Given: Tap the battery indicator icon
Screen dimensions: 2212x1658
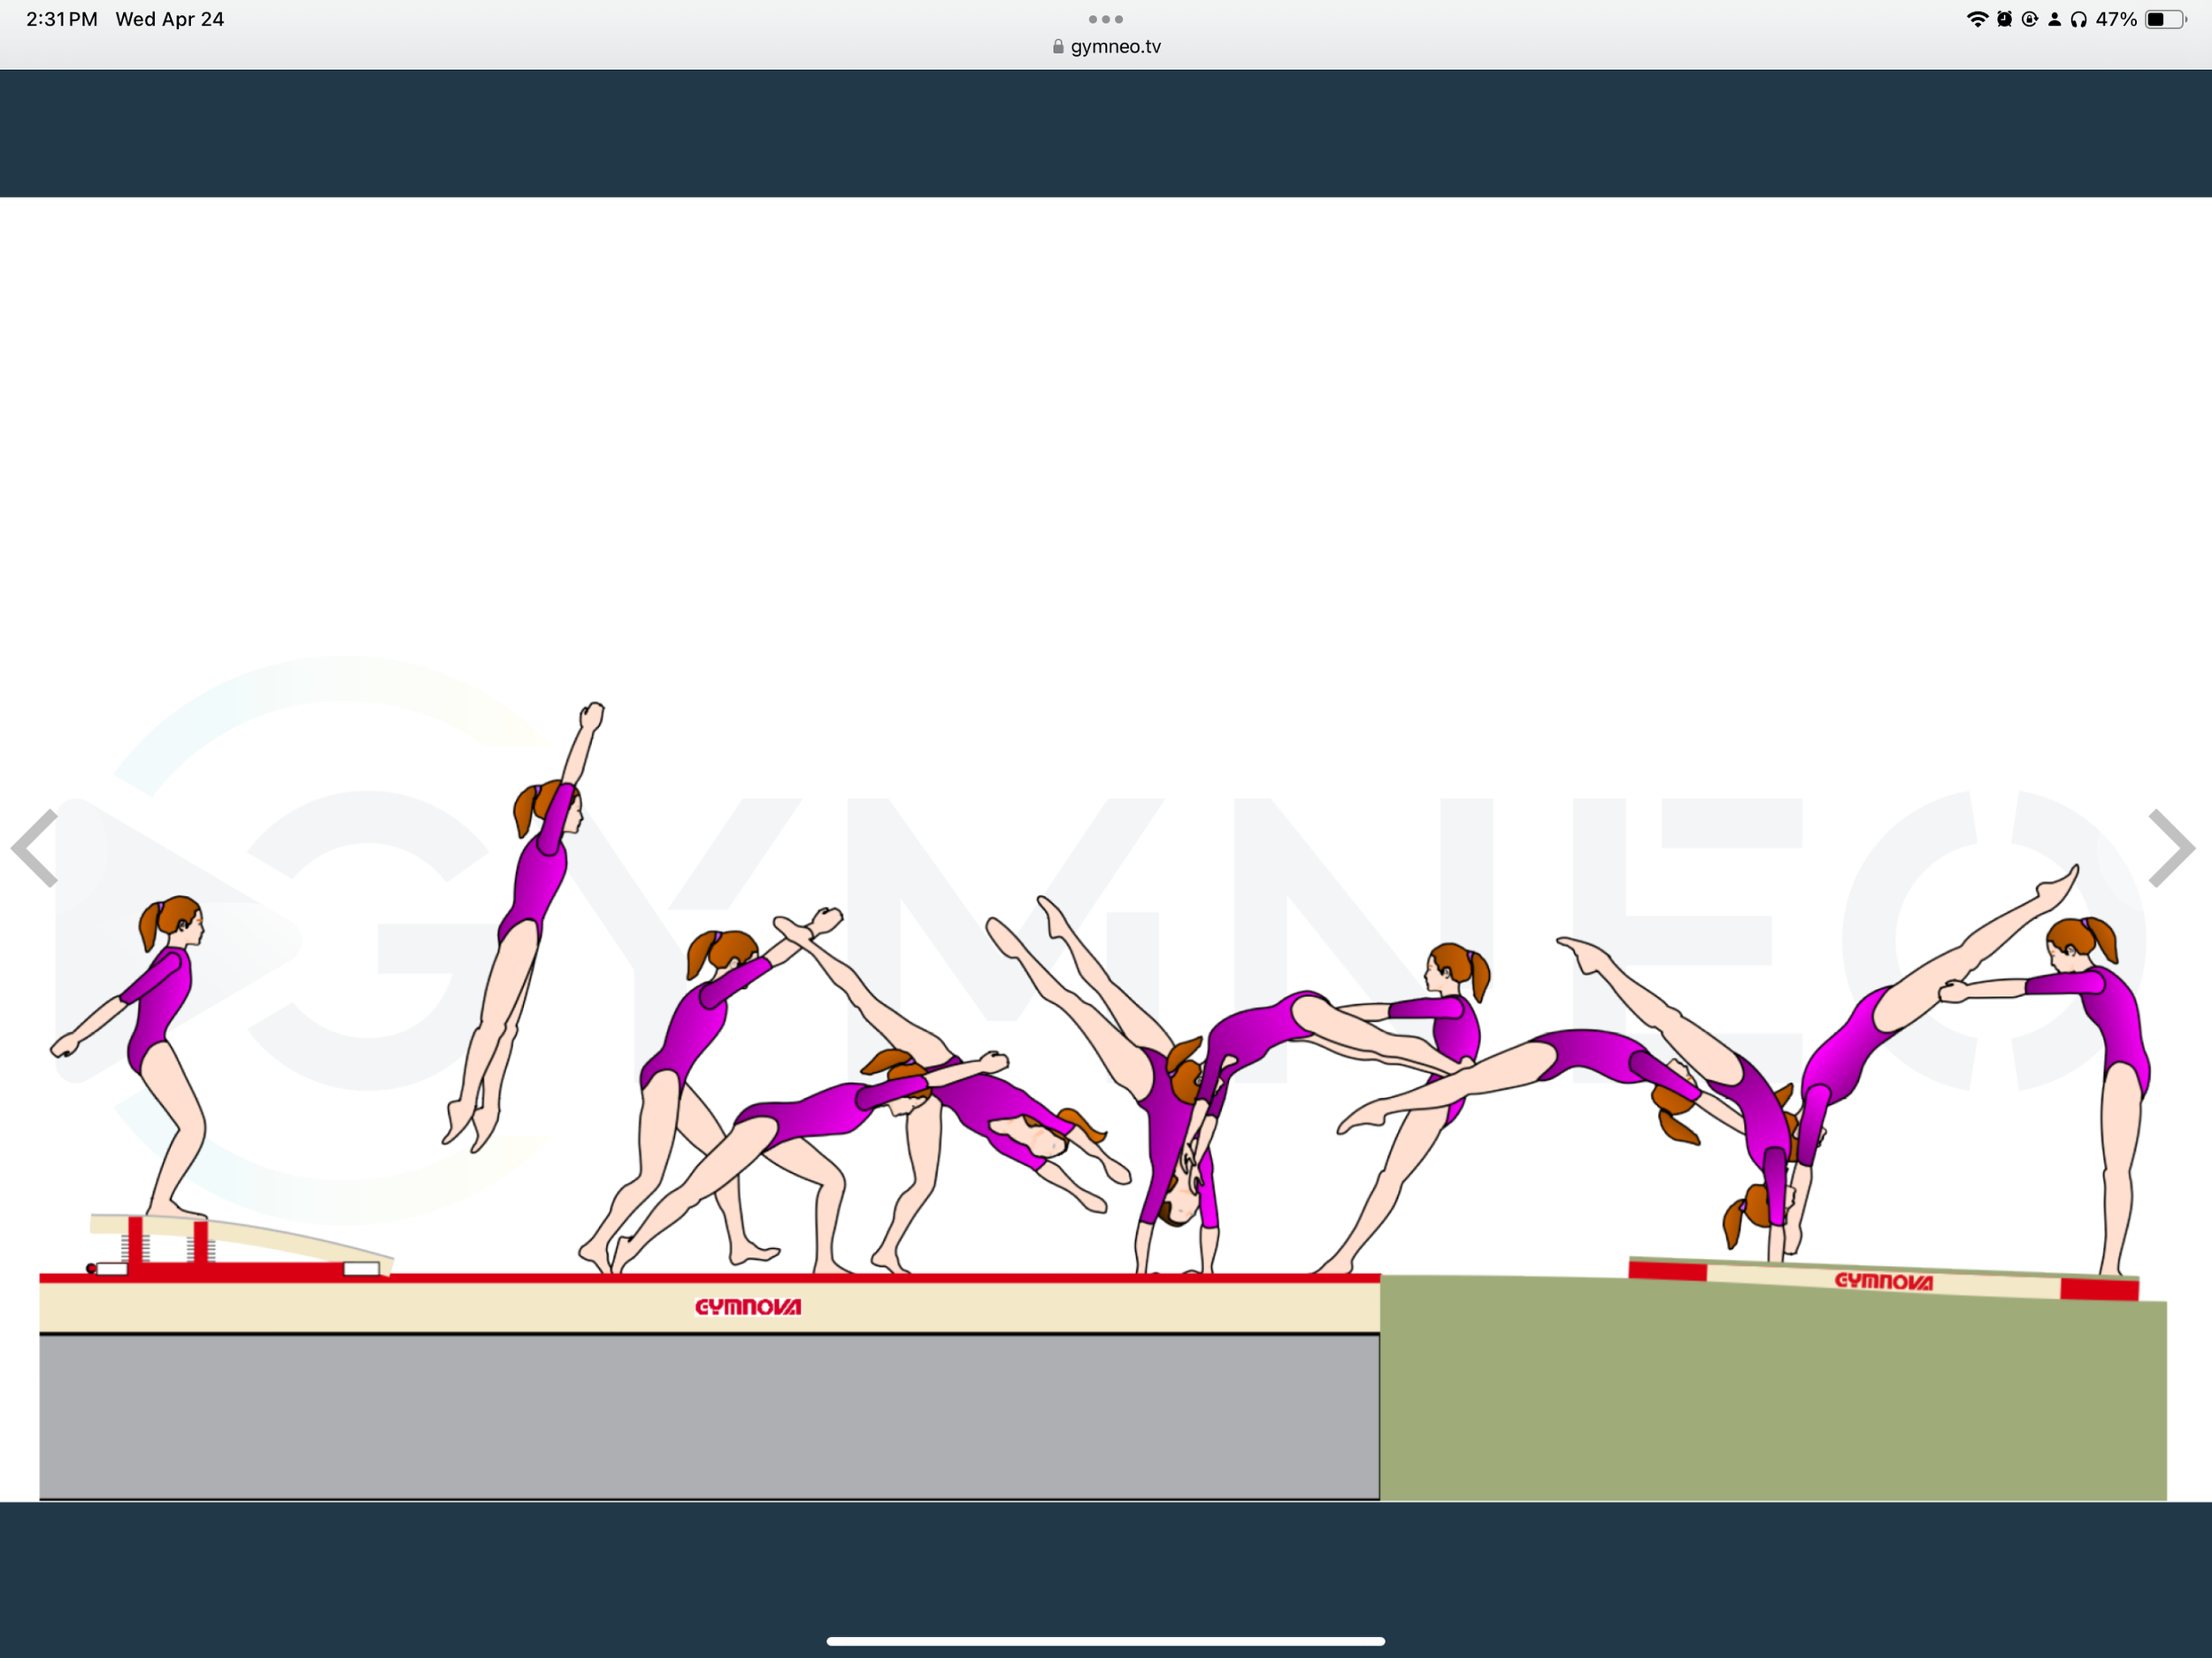Looking at the screenshot, I should [x=2165, y=19].
